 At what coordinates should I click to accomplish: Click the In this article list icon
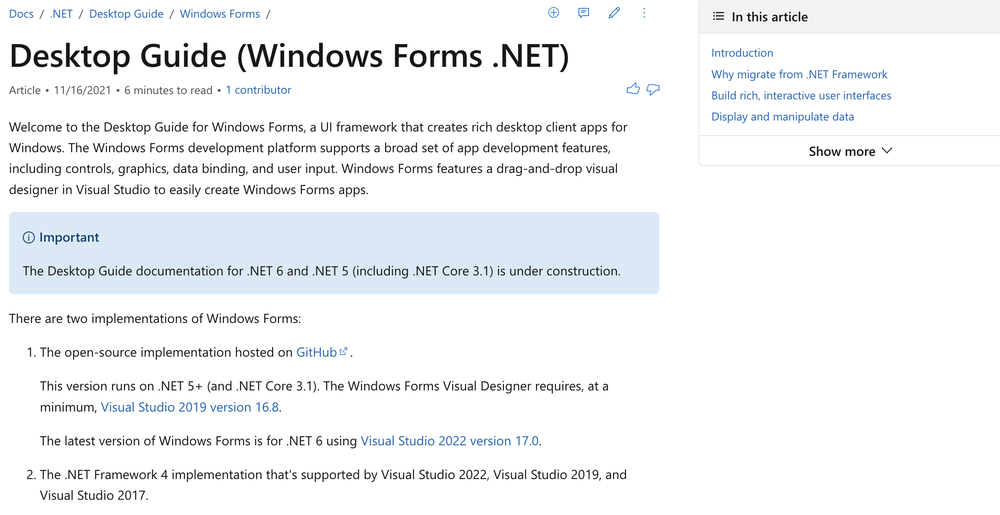(x=719, y=17)
